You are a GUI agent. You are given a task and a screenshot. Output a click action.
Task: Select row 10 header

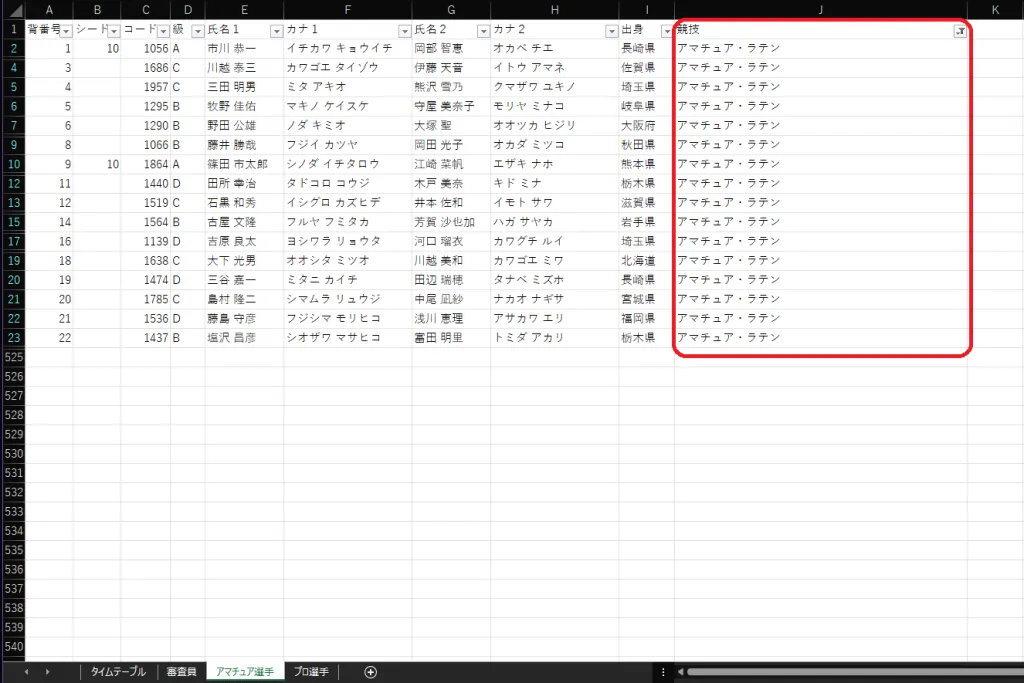(12, 164)
